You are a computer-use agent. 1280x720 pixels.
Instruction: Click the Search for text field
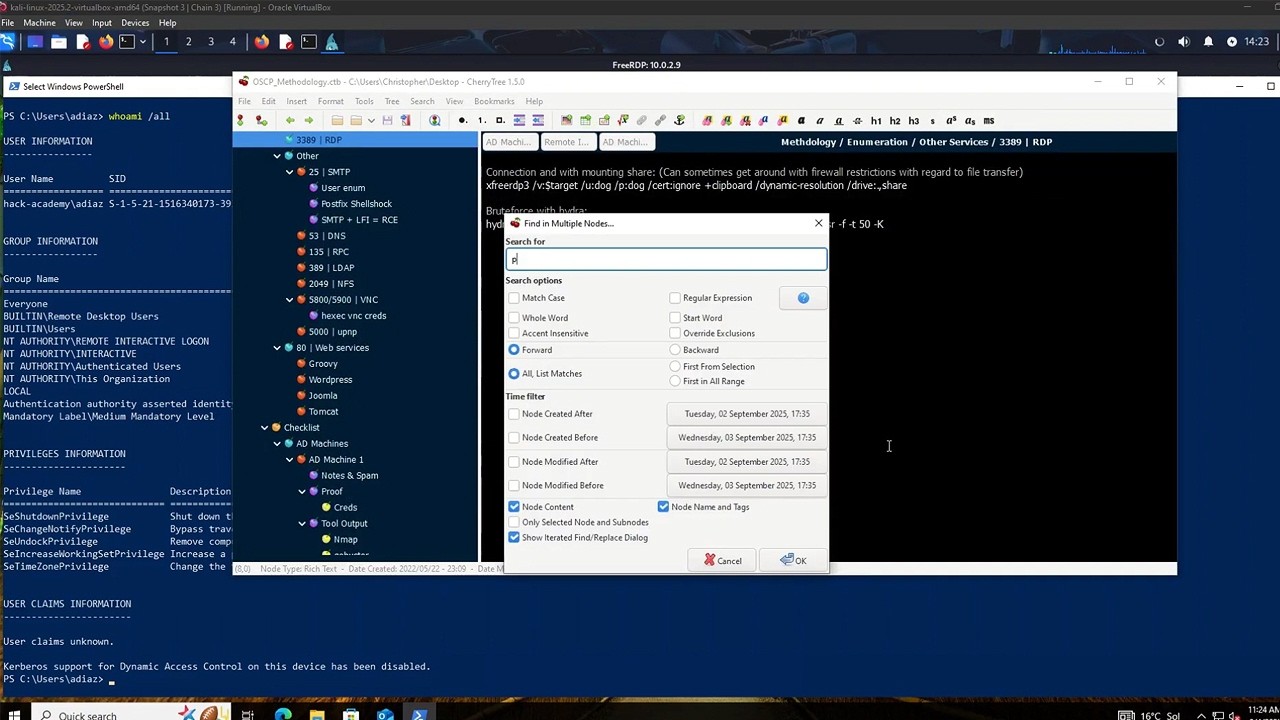[666, 260]
